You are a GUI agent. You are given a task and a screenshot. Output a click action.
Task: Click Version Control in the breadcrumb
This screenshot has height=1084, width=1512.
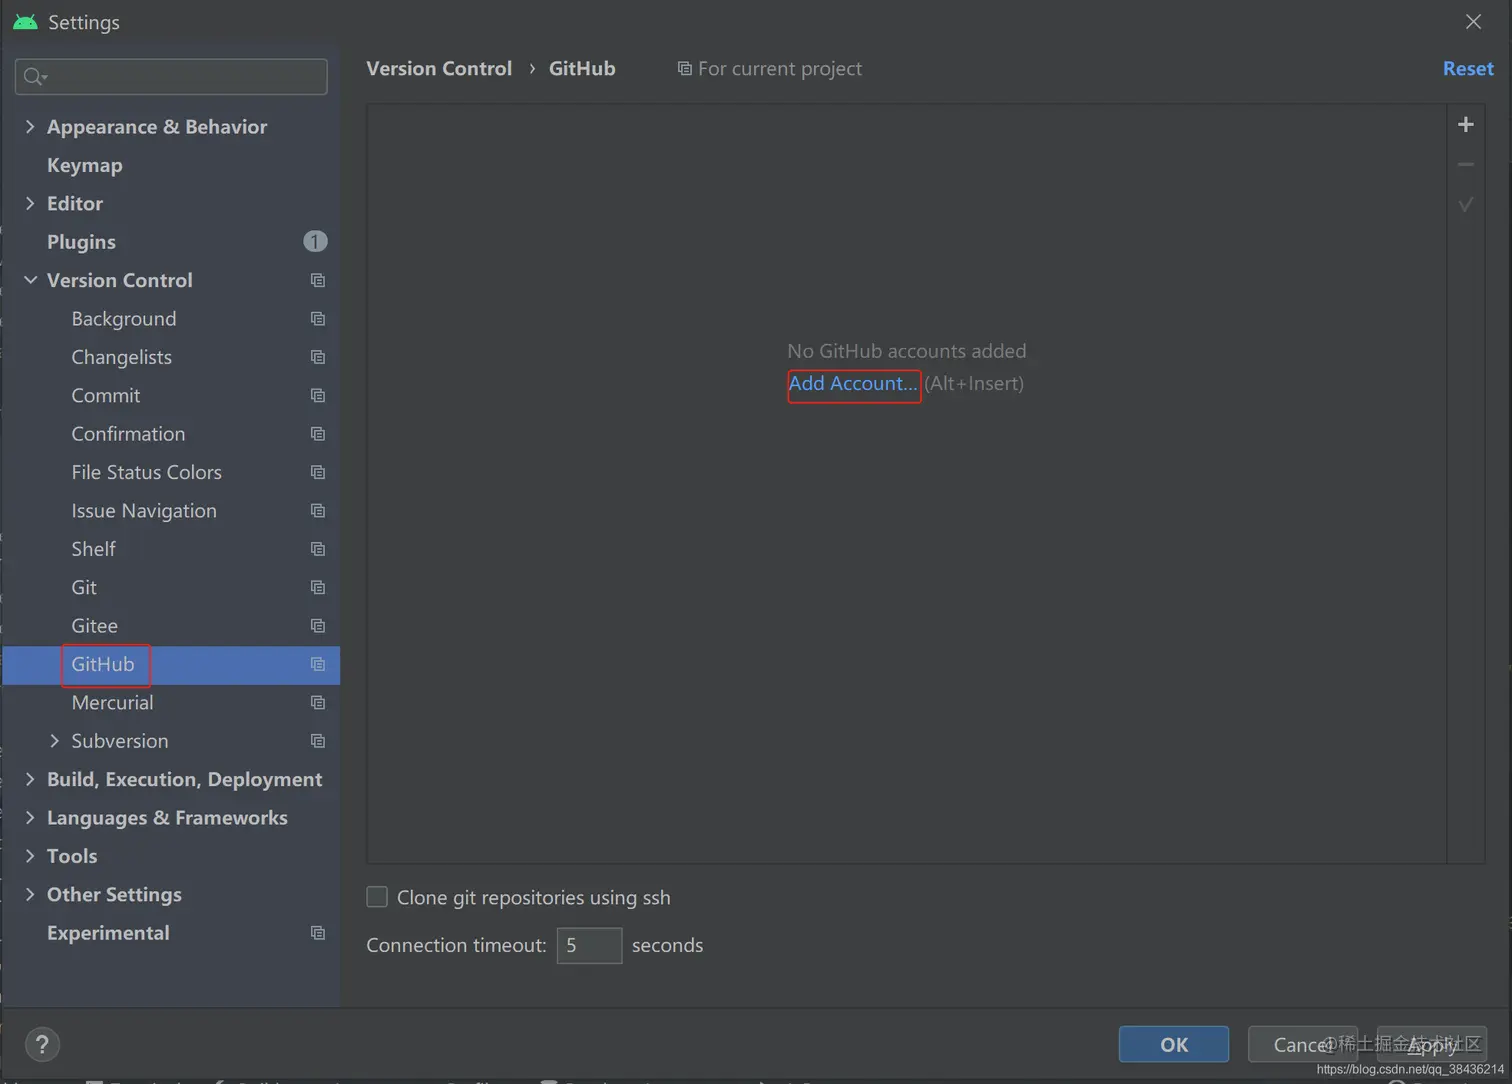[439, 69]
